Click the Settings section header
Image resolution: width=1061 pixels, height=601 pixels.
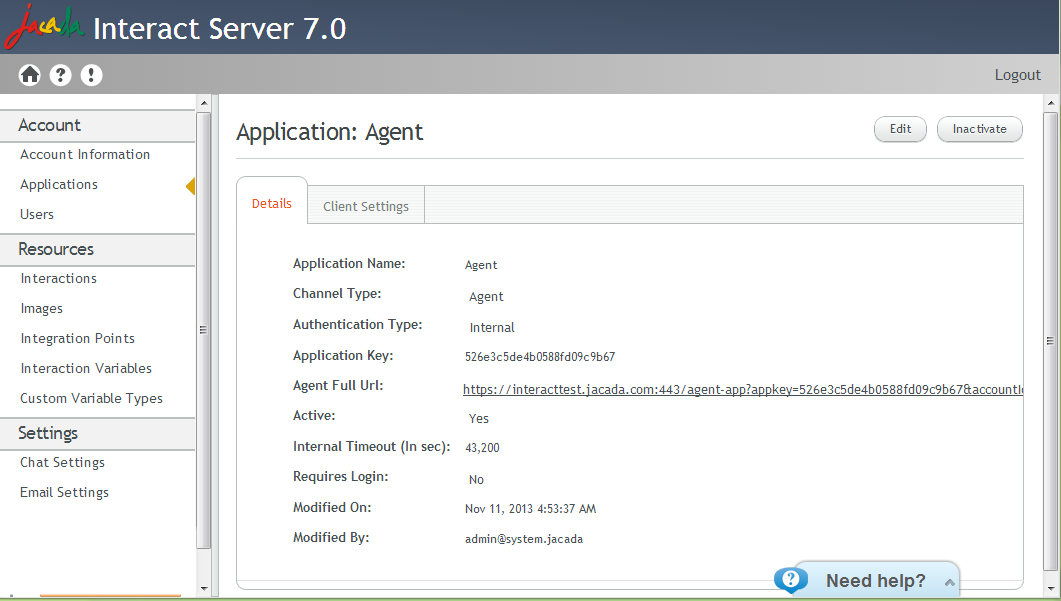(x=97, y=434)
